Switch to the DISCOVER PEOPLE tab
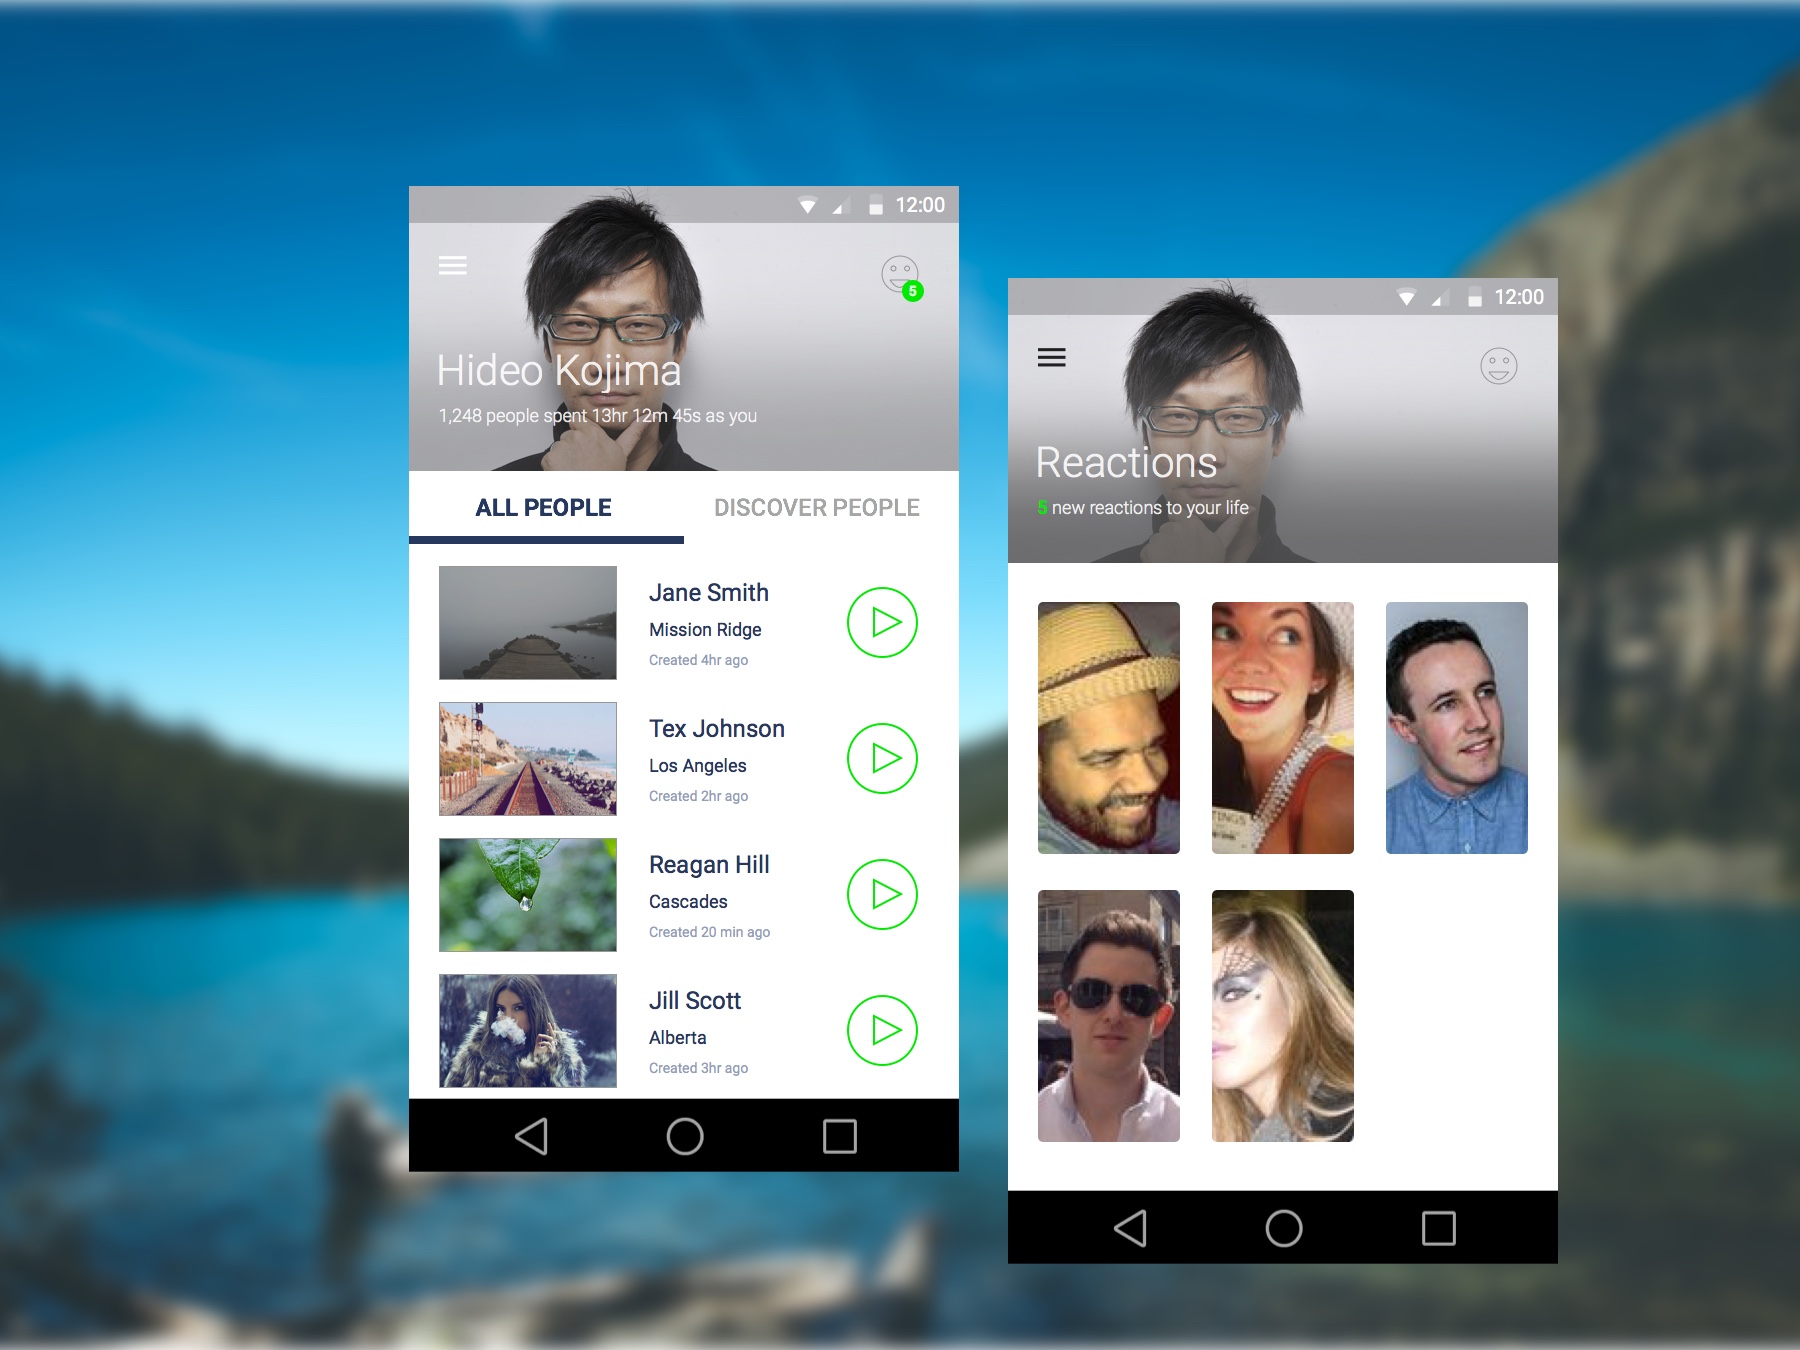 tap(816, 507)
